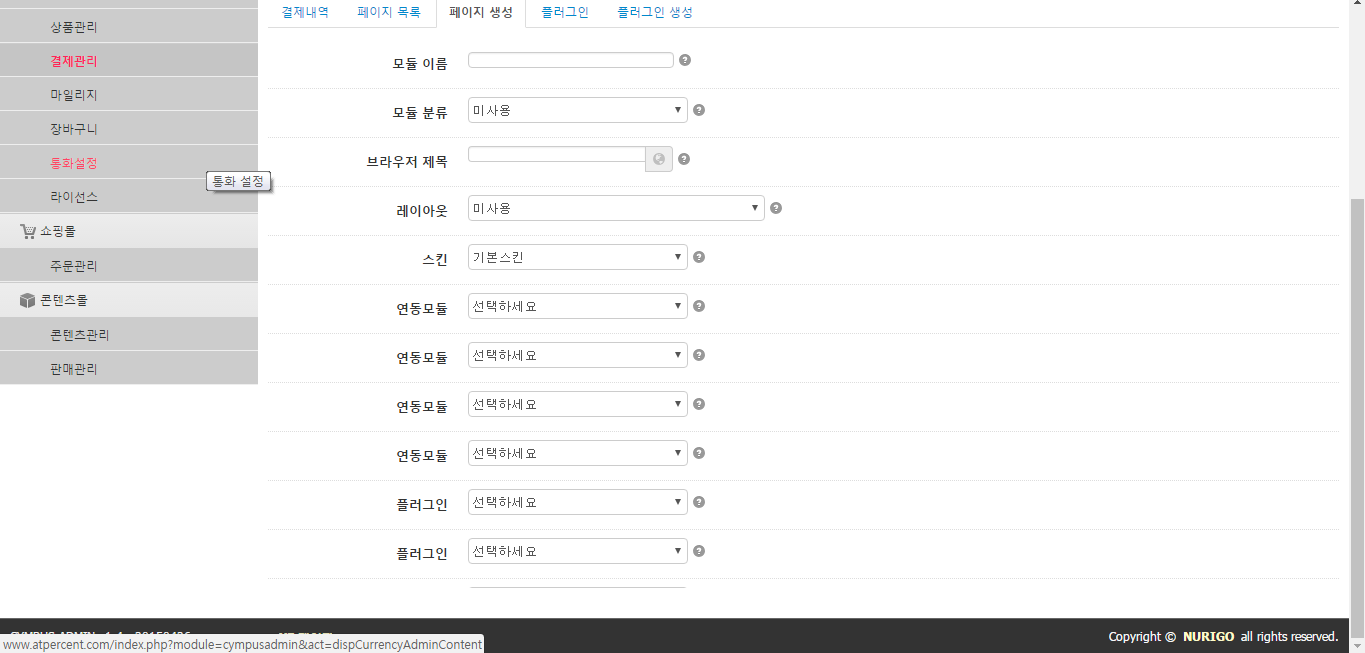Open help tooltip for 모듈 분류
Viewport: 1365px width, 653px height.
pyautogui.click(x=698, y=110)
